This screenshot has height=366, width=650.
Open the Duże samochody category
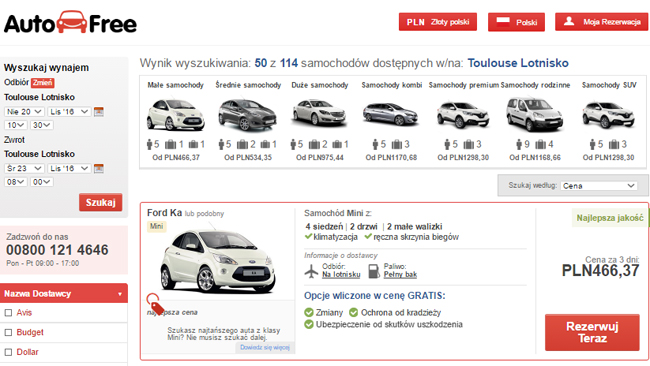coord(320,85)
